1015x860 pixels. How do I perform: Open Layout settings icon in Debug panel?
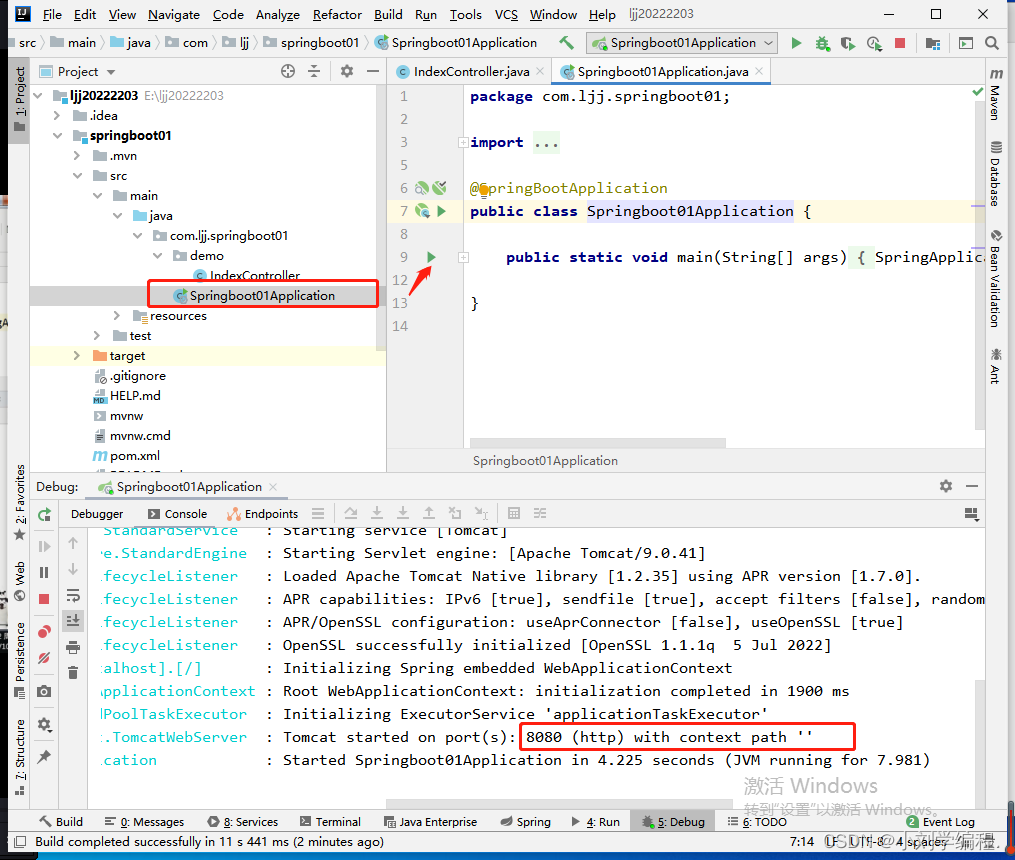coord(971,514)
